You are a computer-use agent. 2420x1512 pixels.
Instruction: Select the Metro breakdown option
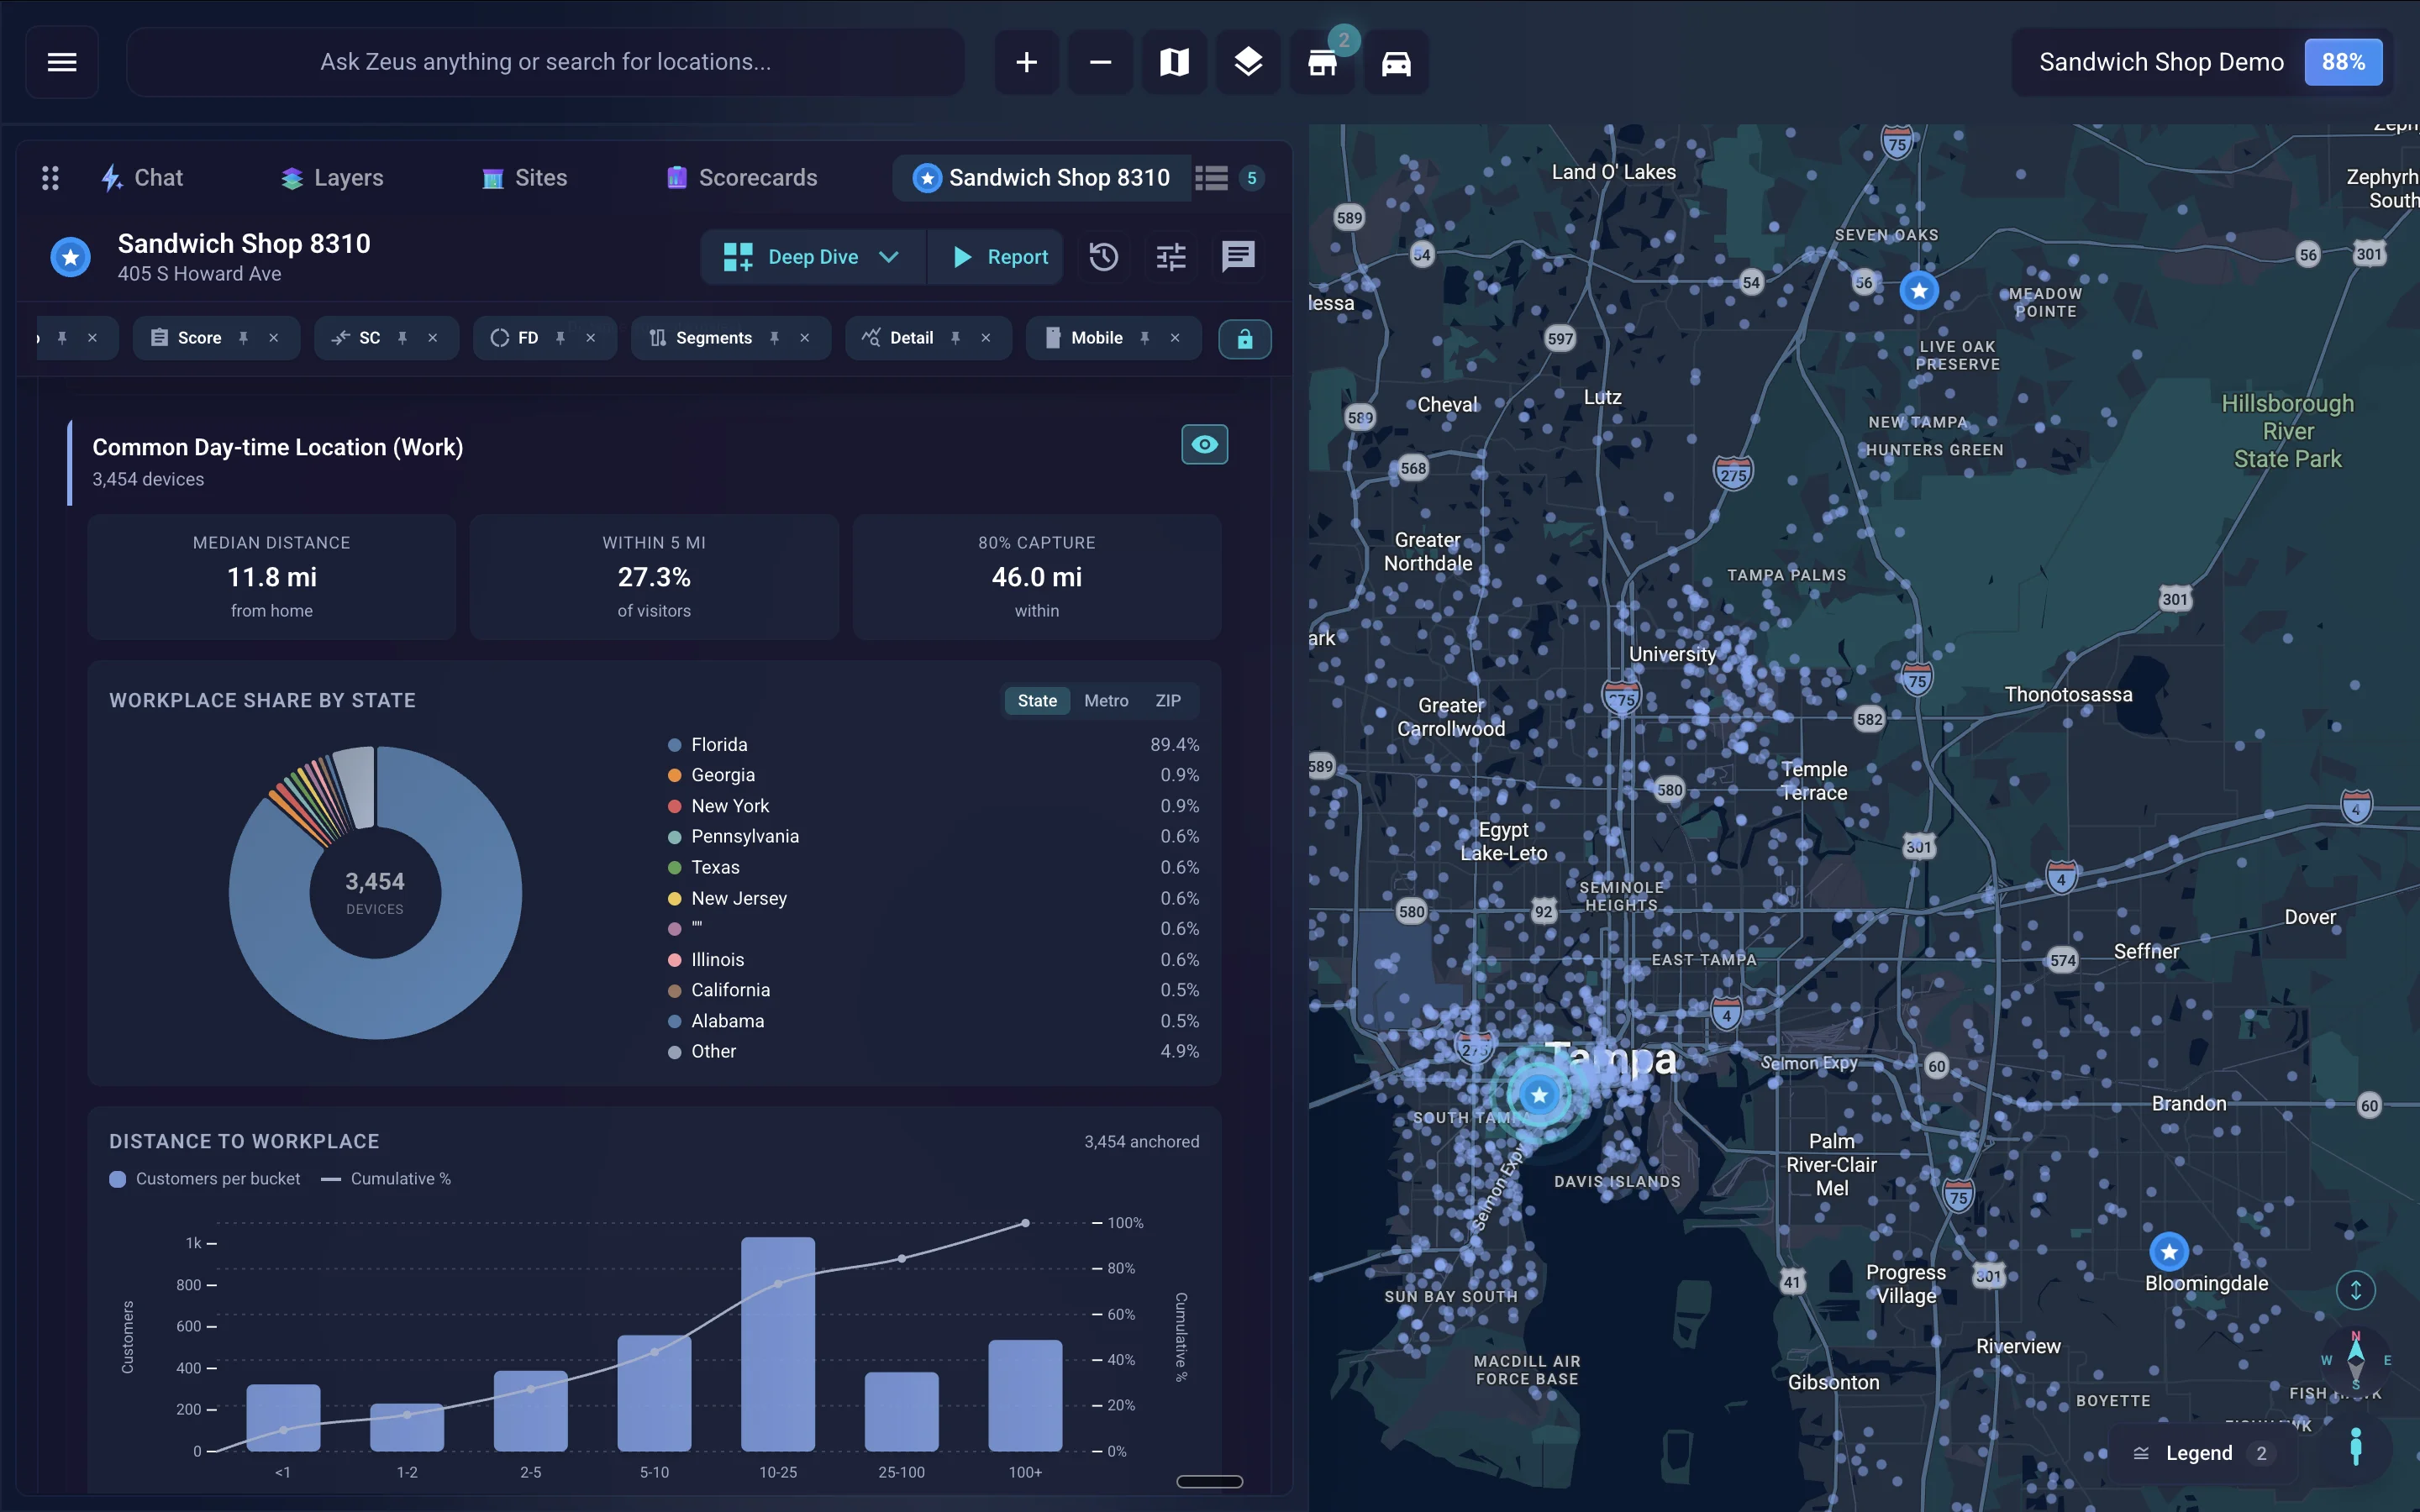coord(1106,701)
